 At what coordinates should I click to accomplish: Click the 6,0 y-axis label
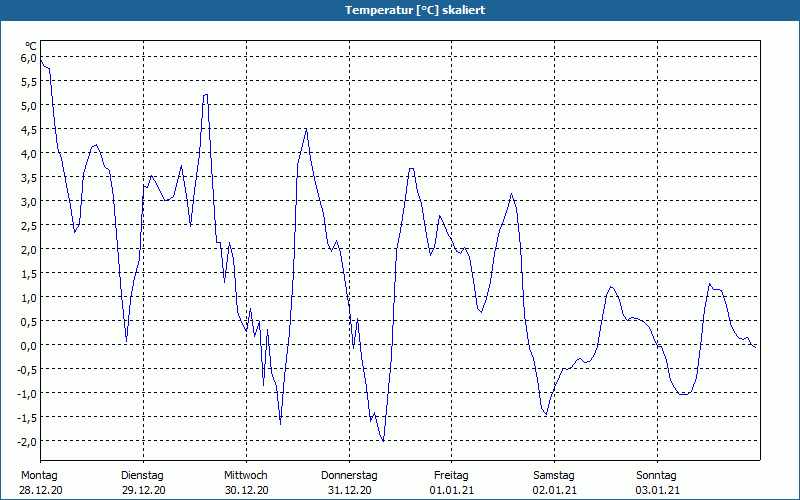click(29, 58)
